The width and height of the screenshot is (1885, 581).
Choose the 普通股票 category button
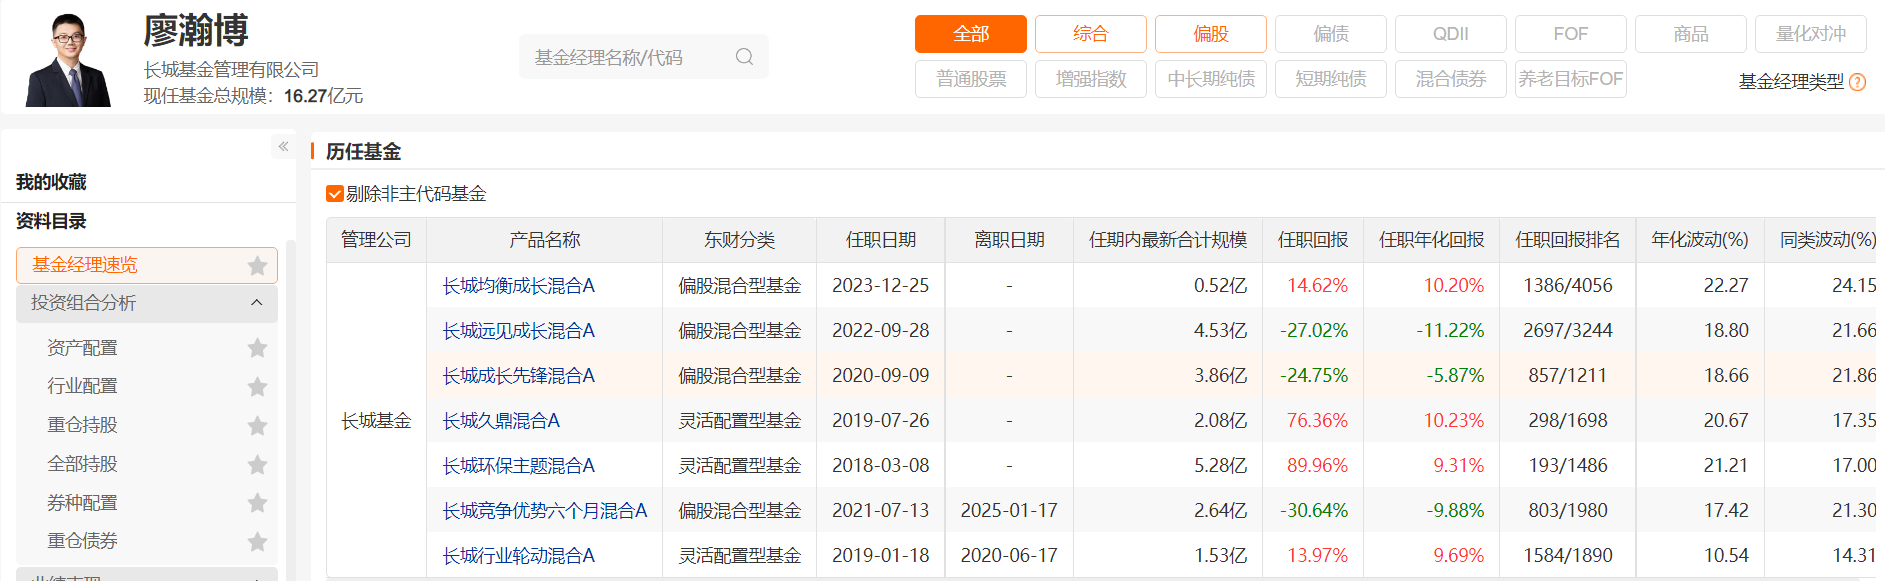click(970, 79)
